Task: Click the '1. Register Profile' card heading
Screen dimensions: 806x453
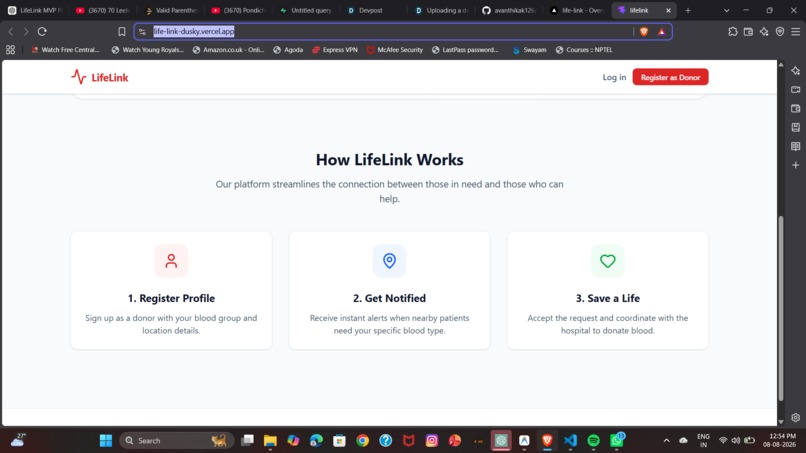Action: 171,298
